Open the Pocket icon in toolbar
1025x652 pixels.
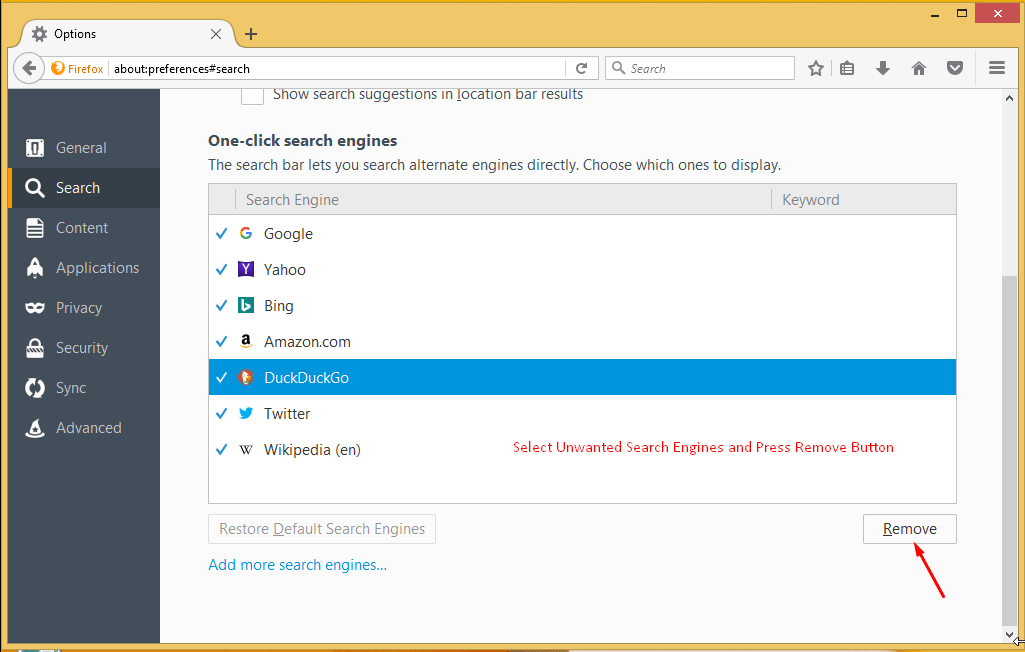954,68
